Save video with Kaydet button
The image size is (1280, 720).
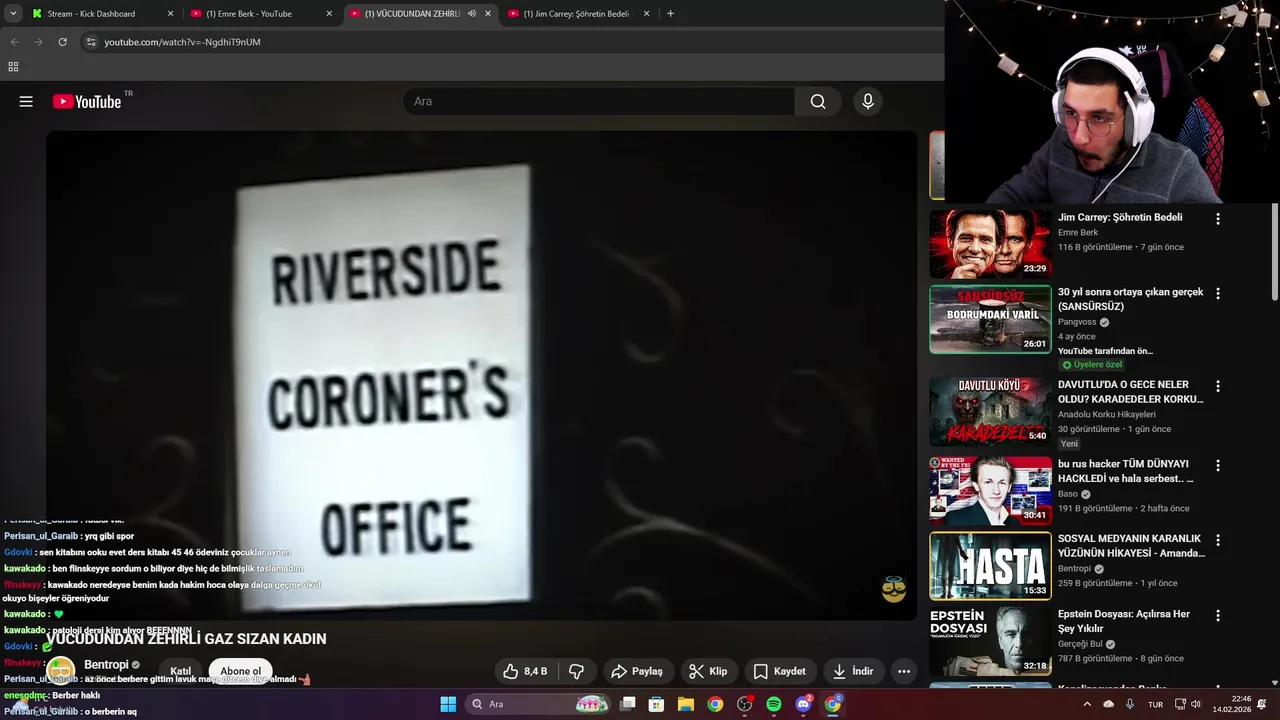click(779, 671)
